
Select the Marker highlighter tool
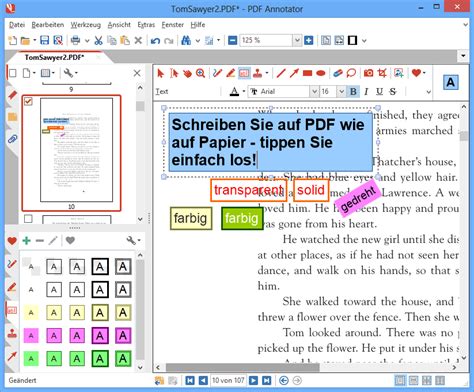coord(231,73)
